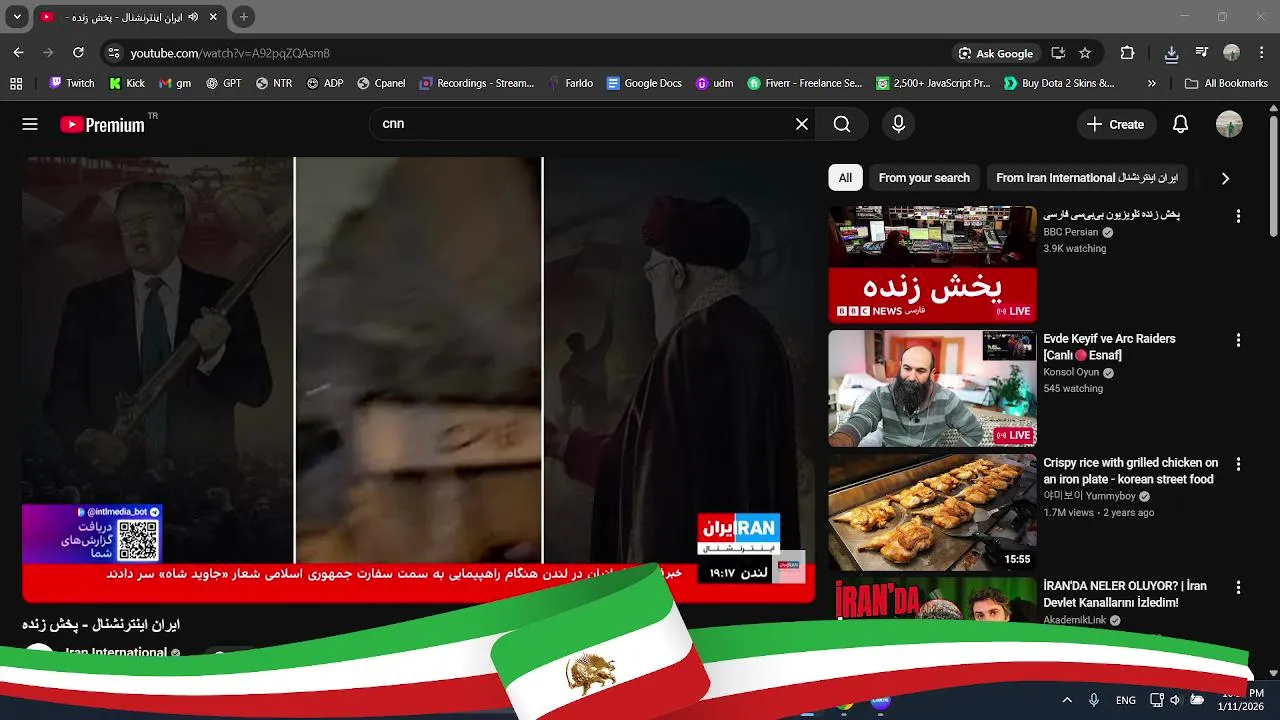Open the volume speaker tray icon
The image size is (1280, 720).
1176,700
